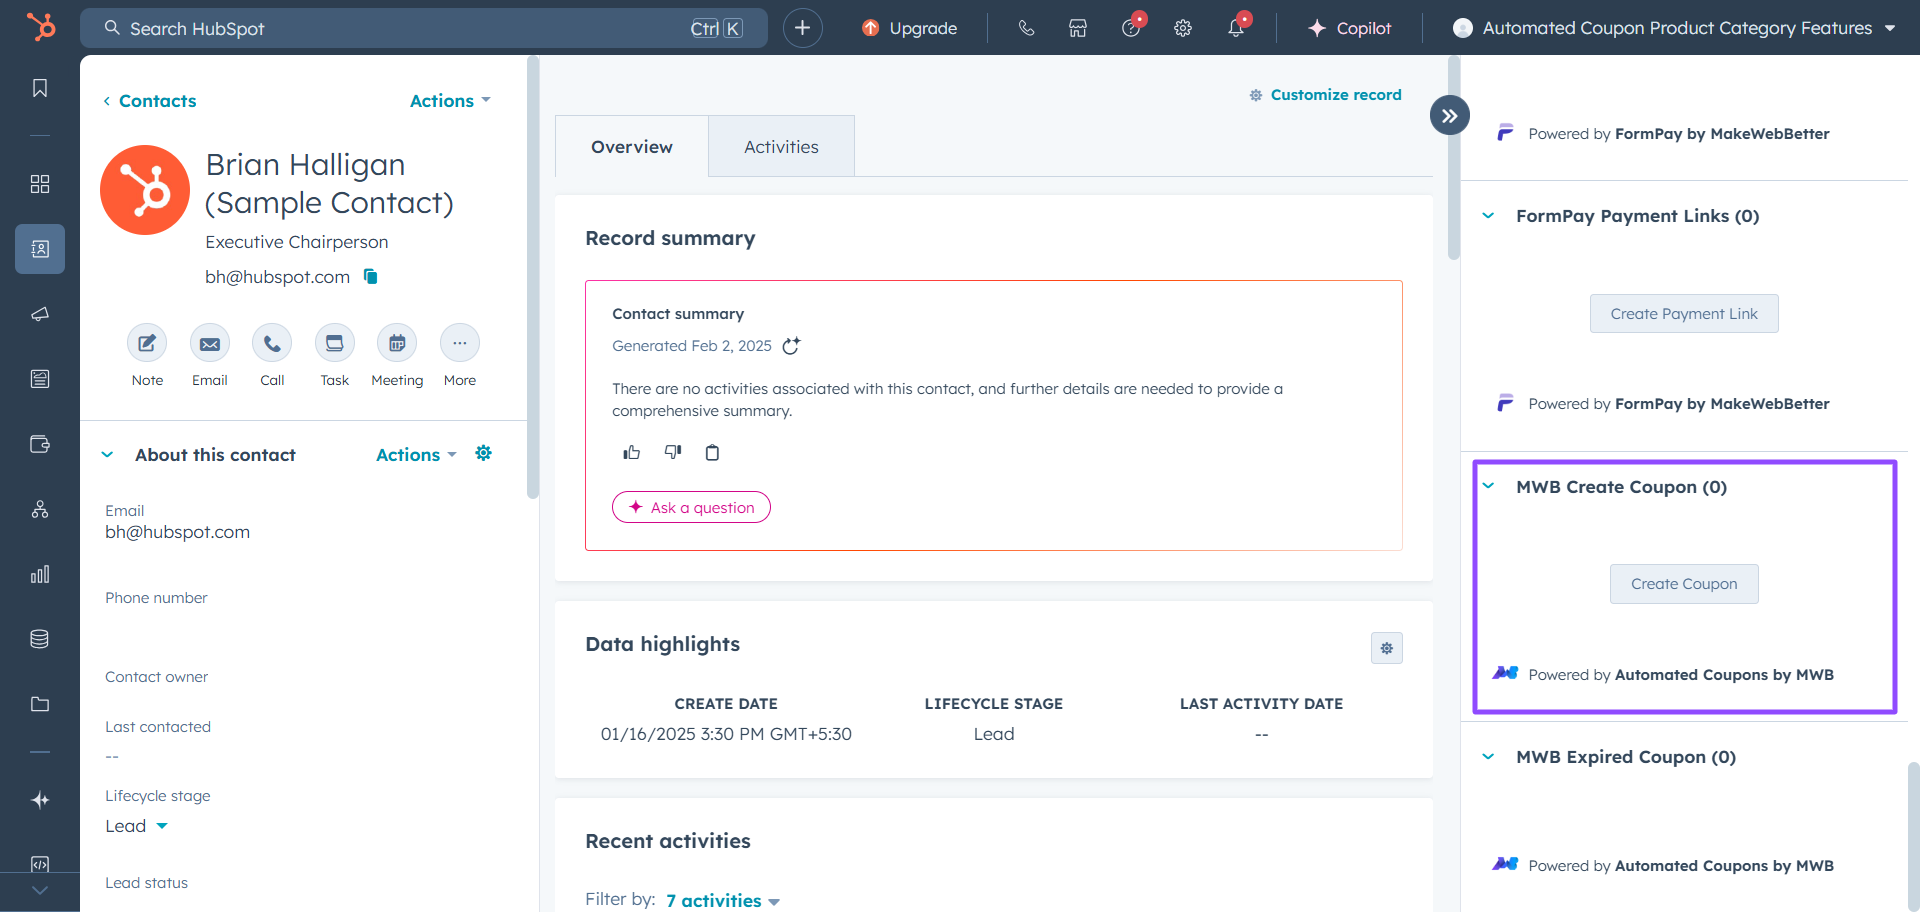This screenshot has height=912, width=1920.
Task: Click the Create Coupon button
Action: (x=1683, y=583)
